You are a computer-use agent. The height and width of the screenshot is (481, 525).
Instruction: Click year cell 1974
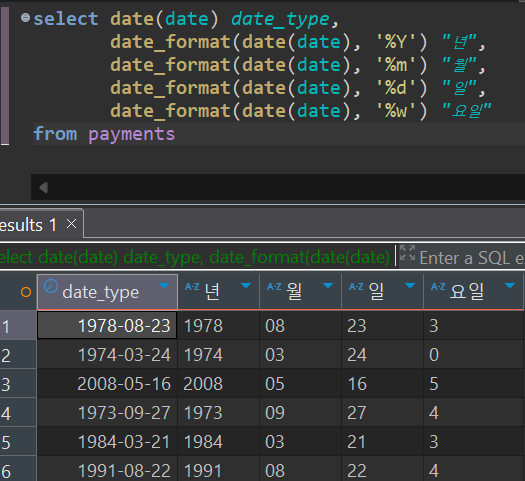pyautogui.click(x=219, y=355)
